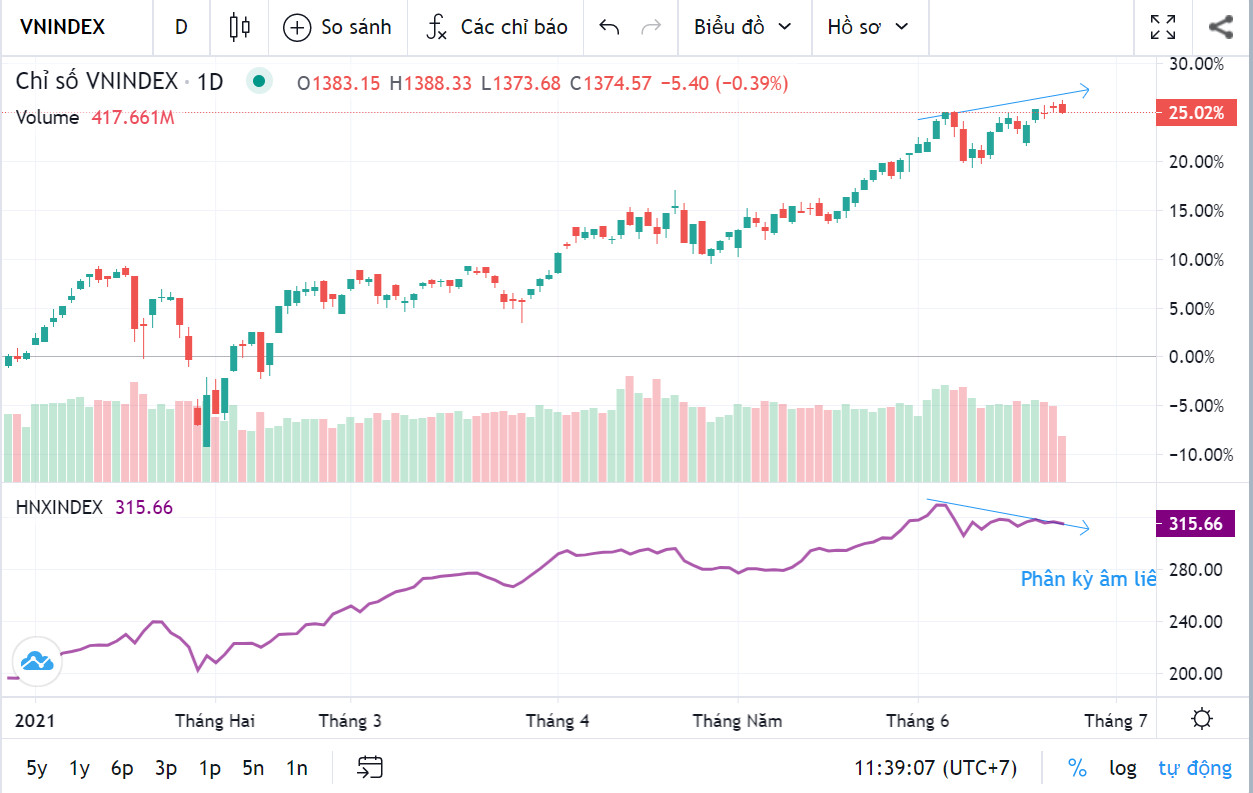Expand the Hồ sơ dropdown
The image size is (1253, 793).
pyautogui.click(x=868, y=27)
